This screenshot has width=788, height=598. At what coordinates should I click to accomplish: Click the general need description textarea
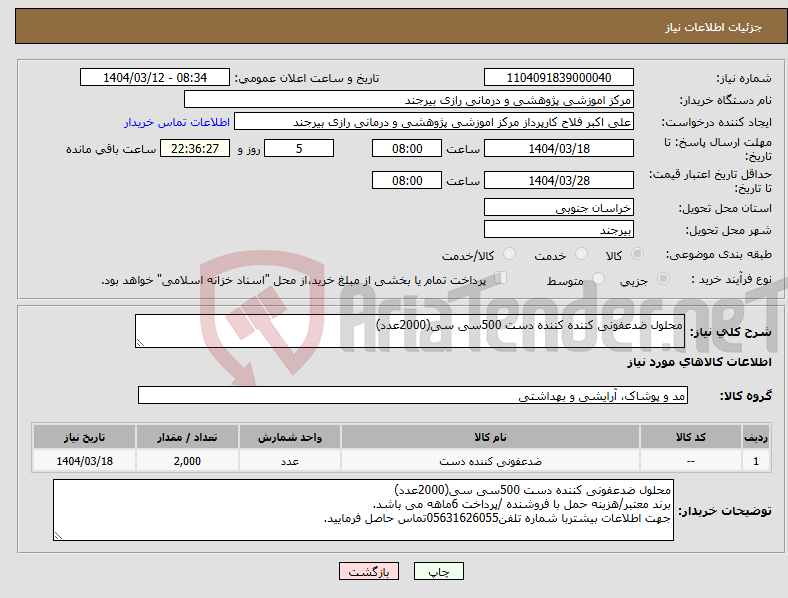[x=410, y=331]
